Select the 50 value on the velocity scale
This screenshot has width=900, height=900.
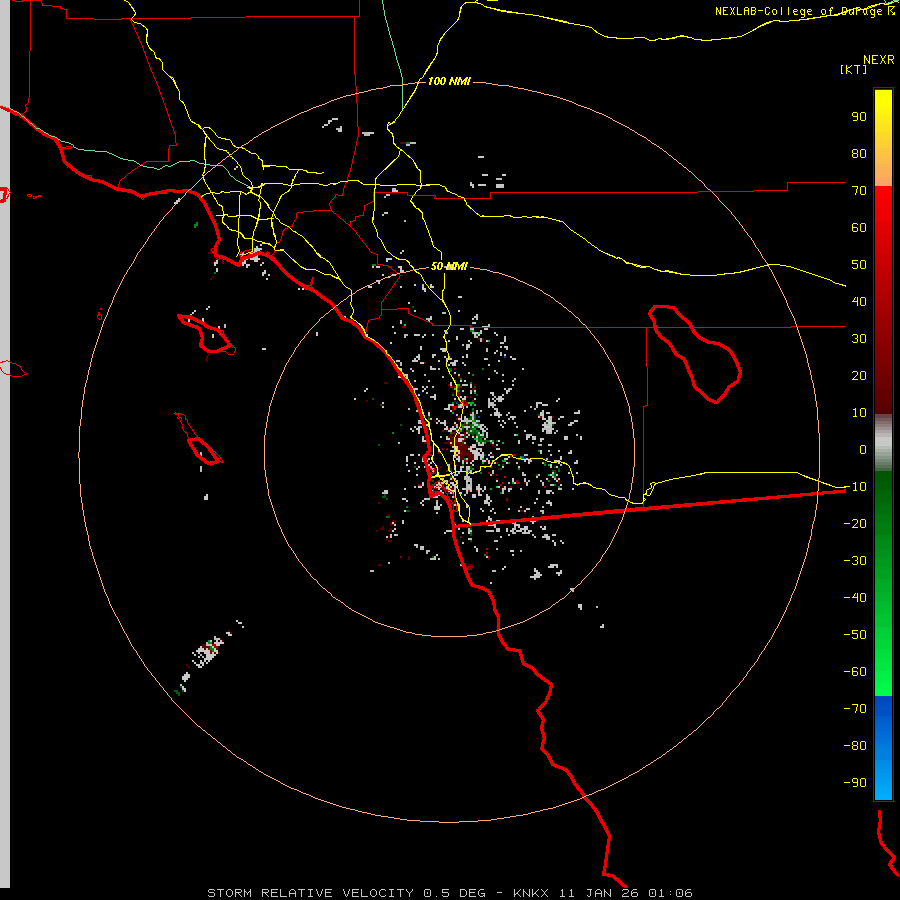tap(859, 265)
